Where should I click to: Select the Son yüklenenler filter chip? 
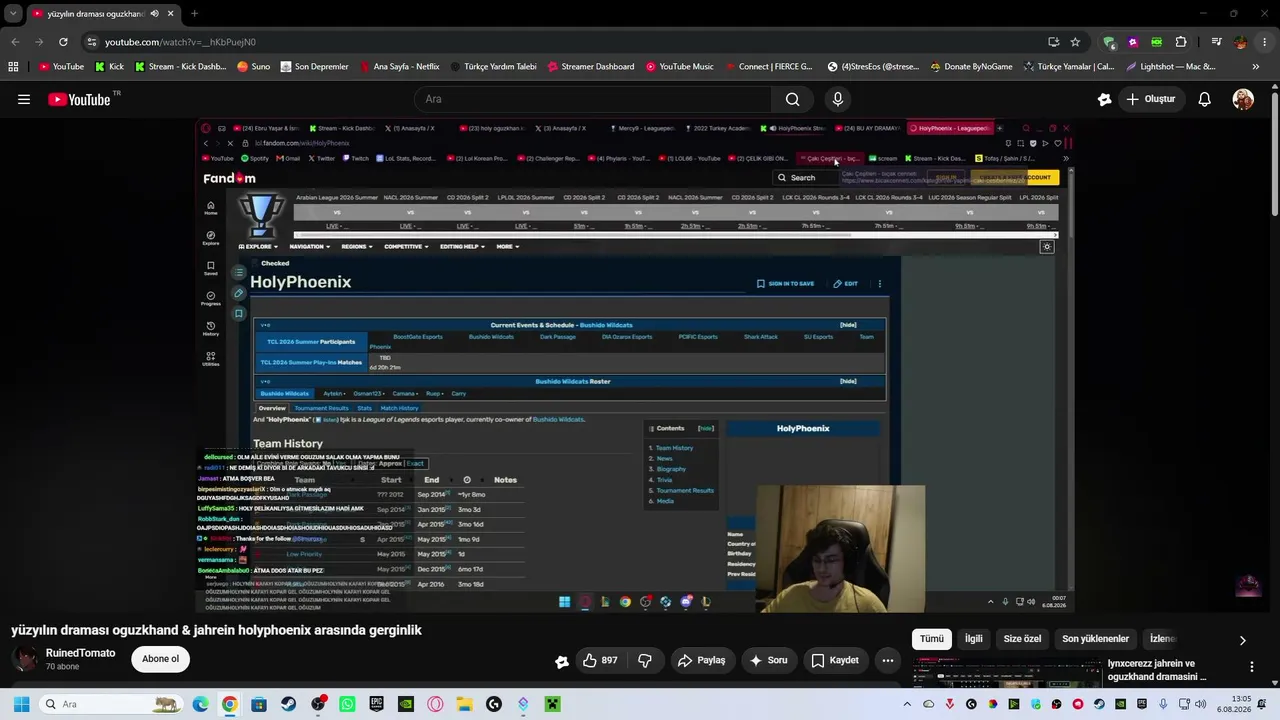[x=1095, y=639]
